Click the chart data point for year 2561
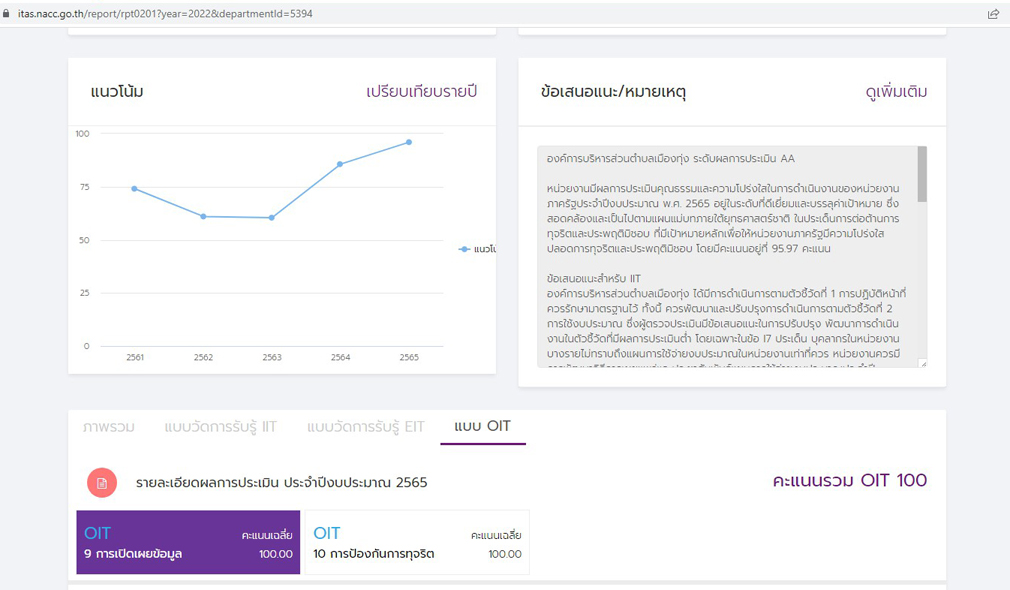The width and height of the screenshot is (1010, 590). tap(134, 188)
